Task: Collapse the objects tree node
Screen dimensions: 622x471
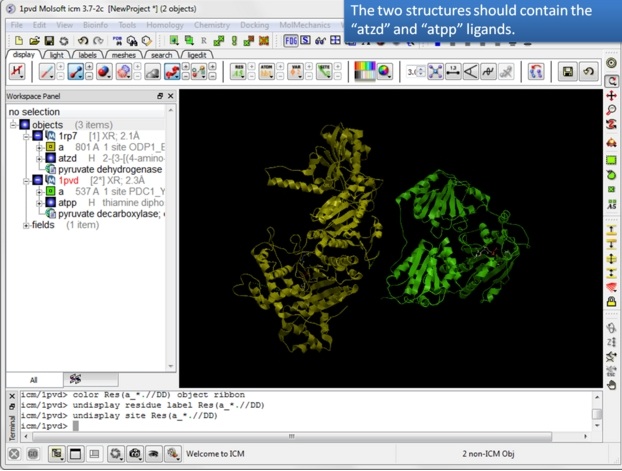Action: (x=14, y=124)
